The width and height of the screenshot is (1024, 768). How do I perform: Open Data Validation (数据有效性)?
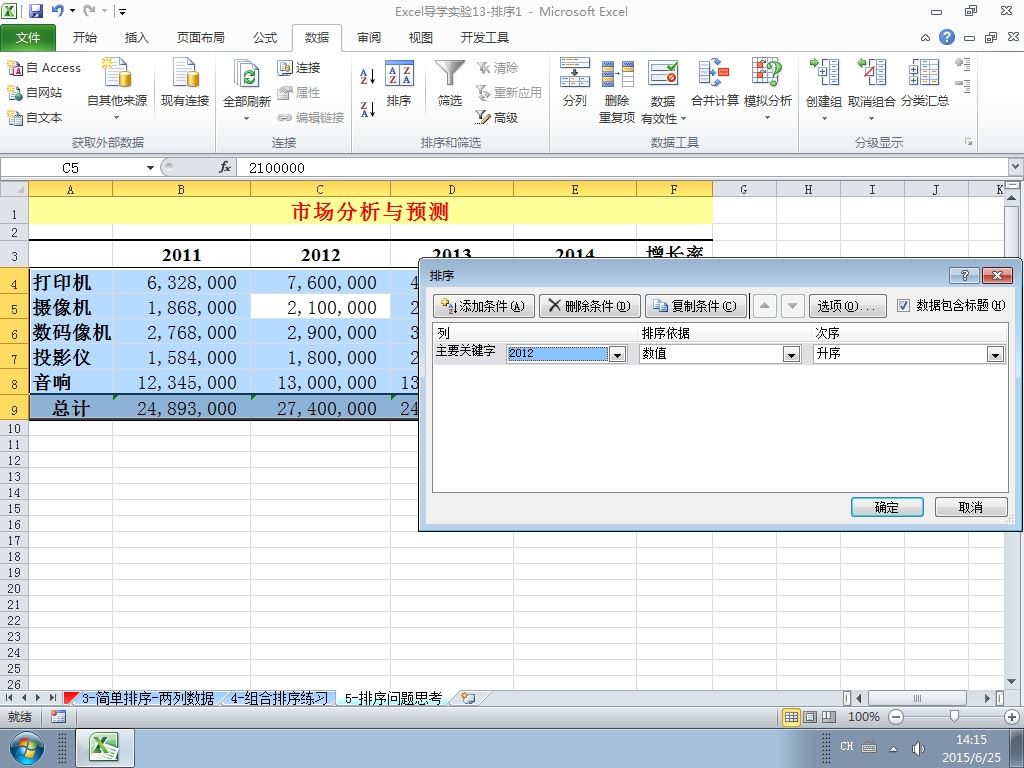(663, 90)
